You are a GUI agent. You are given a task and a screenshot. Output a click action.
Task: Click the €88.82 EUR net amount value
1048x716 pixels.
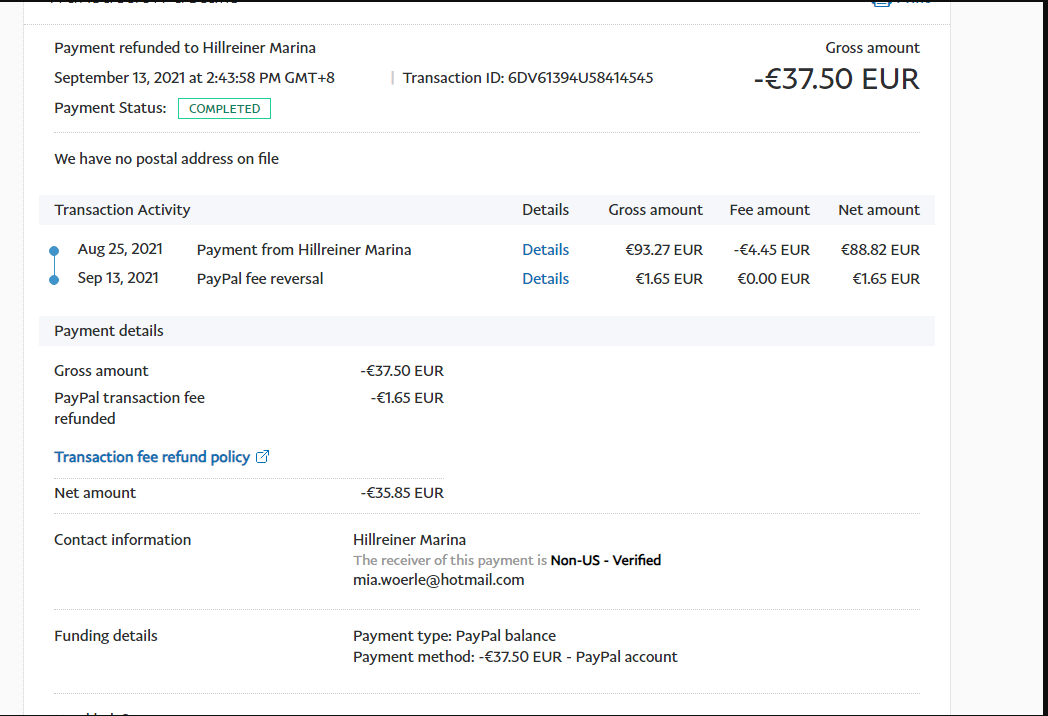(880, 250)
